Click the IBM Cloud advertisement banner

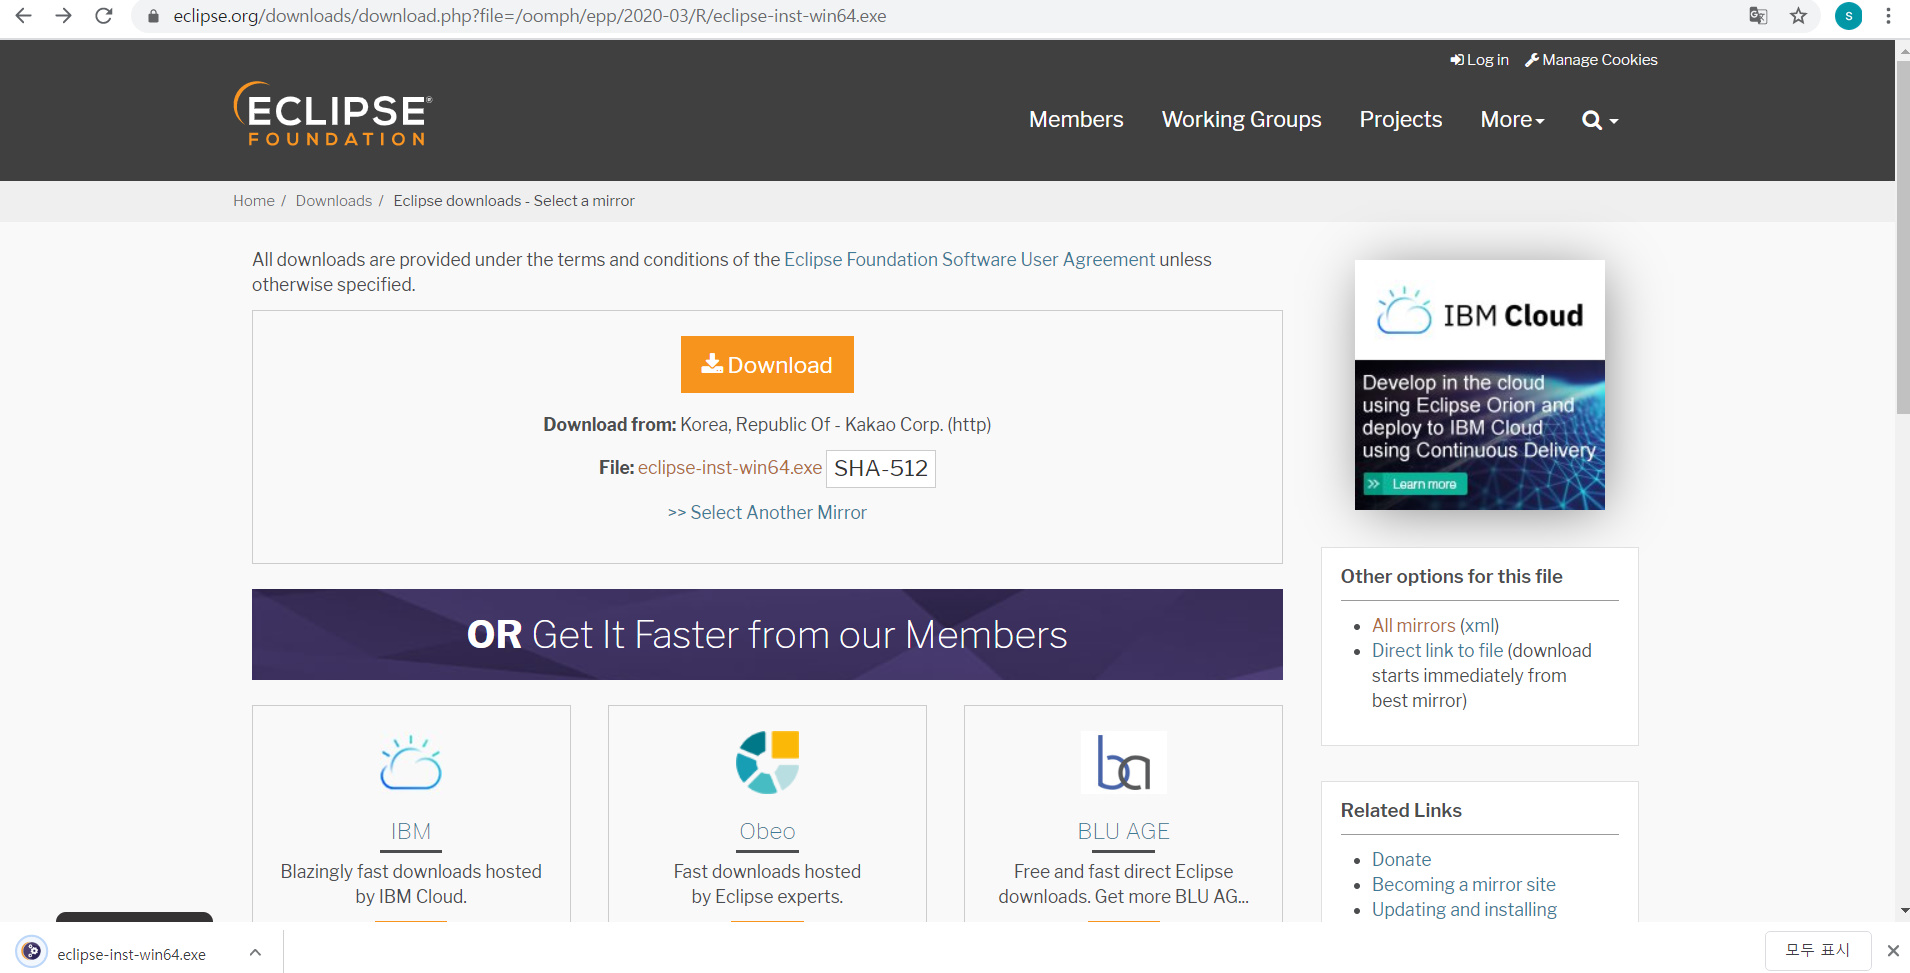1479,385
